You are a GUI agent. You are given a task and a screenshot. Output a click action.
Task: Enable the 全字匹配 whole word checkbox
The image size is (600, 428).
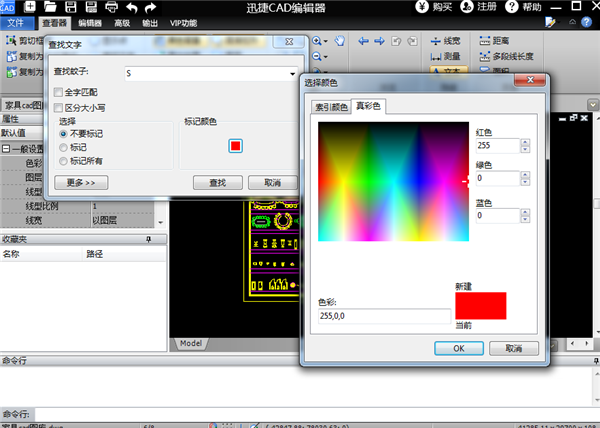click(58, 92)
